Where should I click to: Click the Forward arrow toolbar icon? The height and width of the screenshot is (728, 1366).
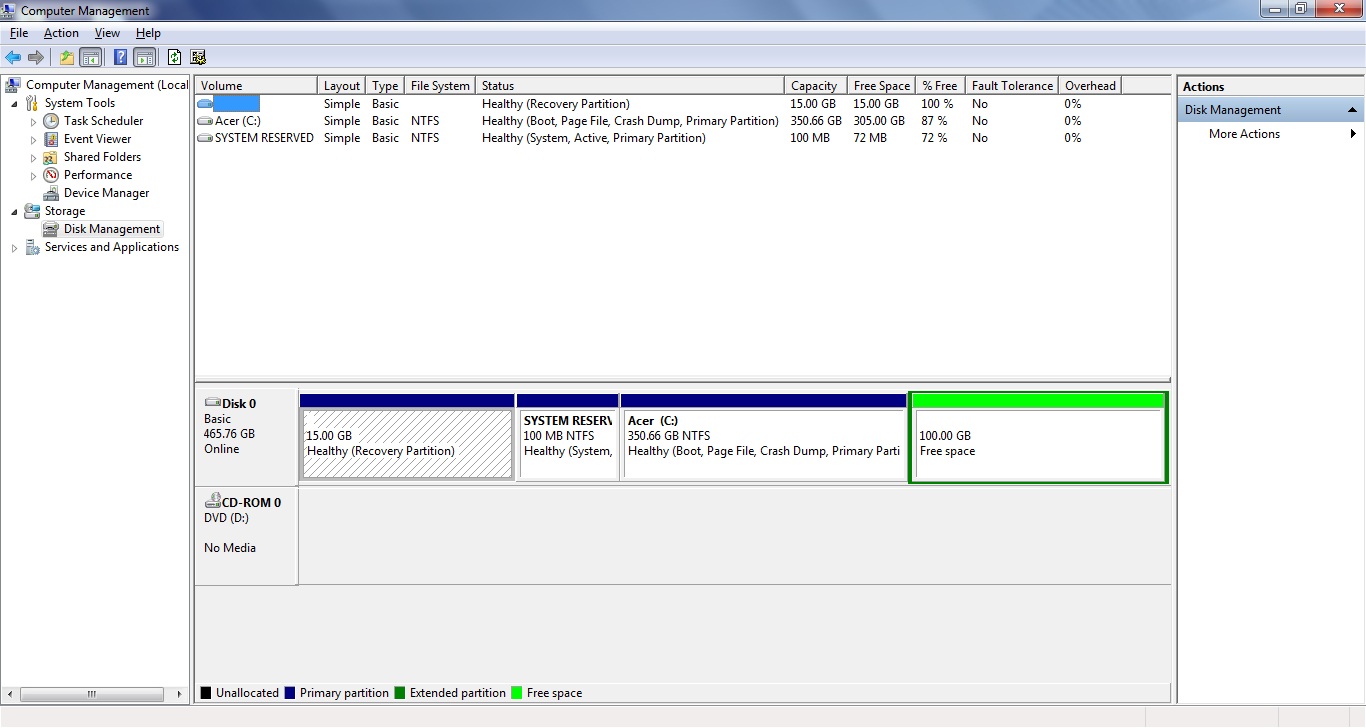point(36,57)
